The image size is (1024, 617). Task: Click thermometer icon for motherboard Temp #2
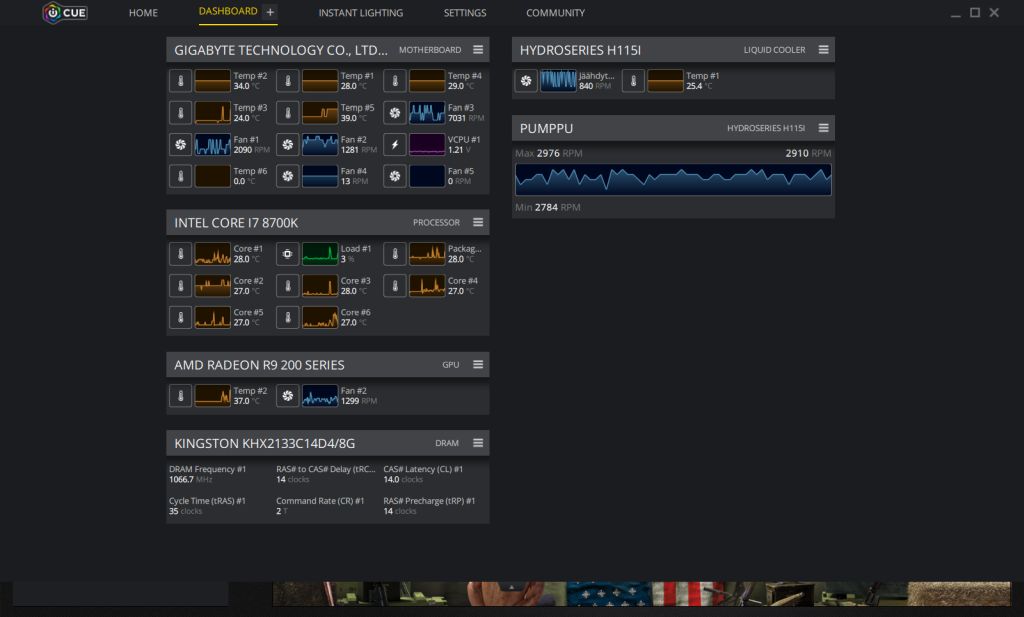(180, 81)
